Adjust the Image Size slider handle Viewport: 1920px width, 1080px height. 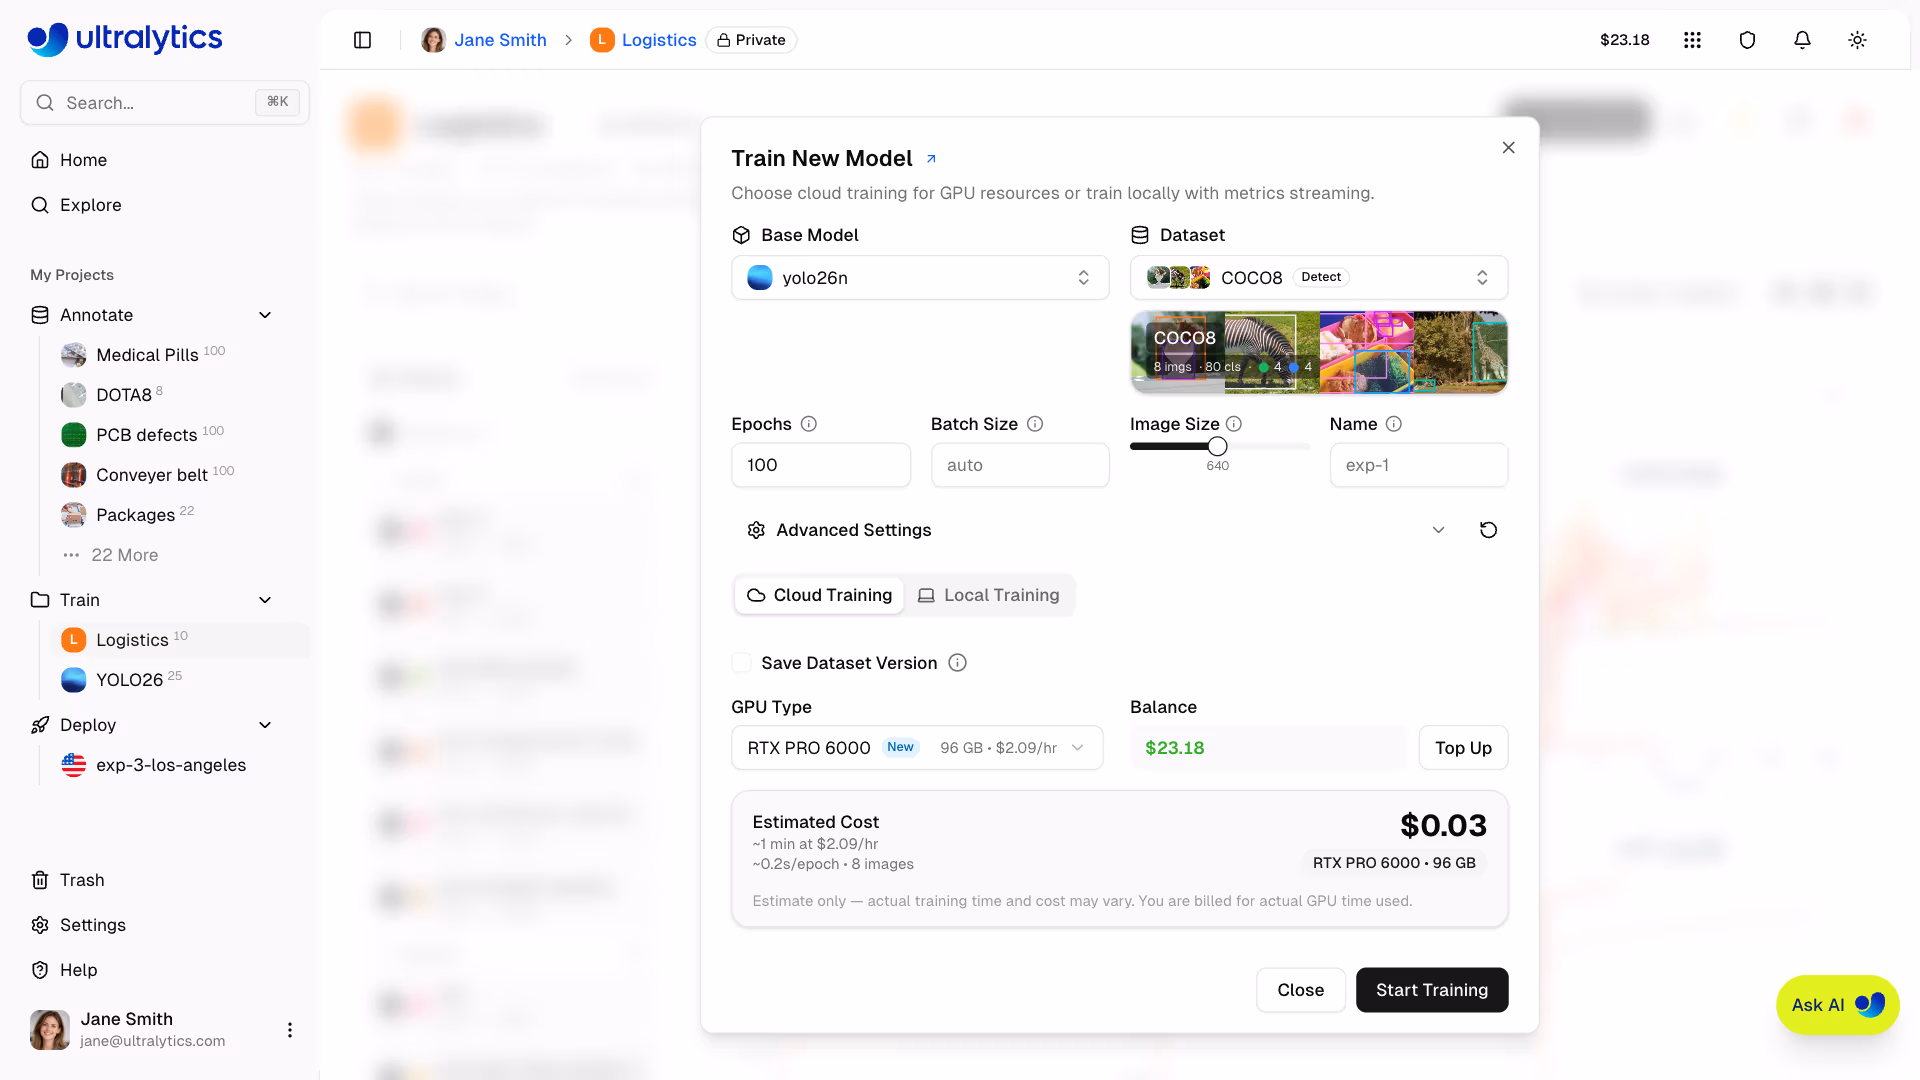1217,446
